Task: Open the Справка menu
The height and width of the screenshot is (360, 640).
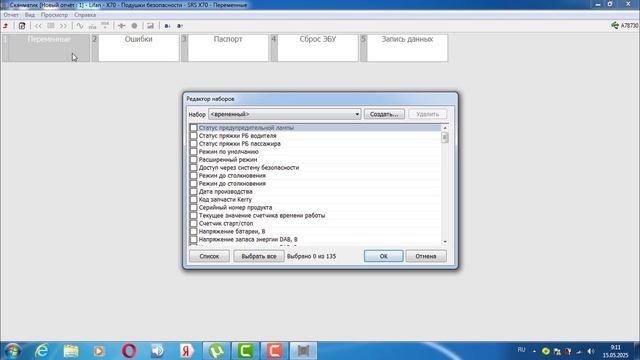Action: pos(85,15)
